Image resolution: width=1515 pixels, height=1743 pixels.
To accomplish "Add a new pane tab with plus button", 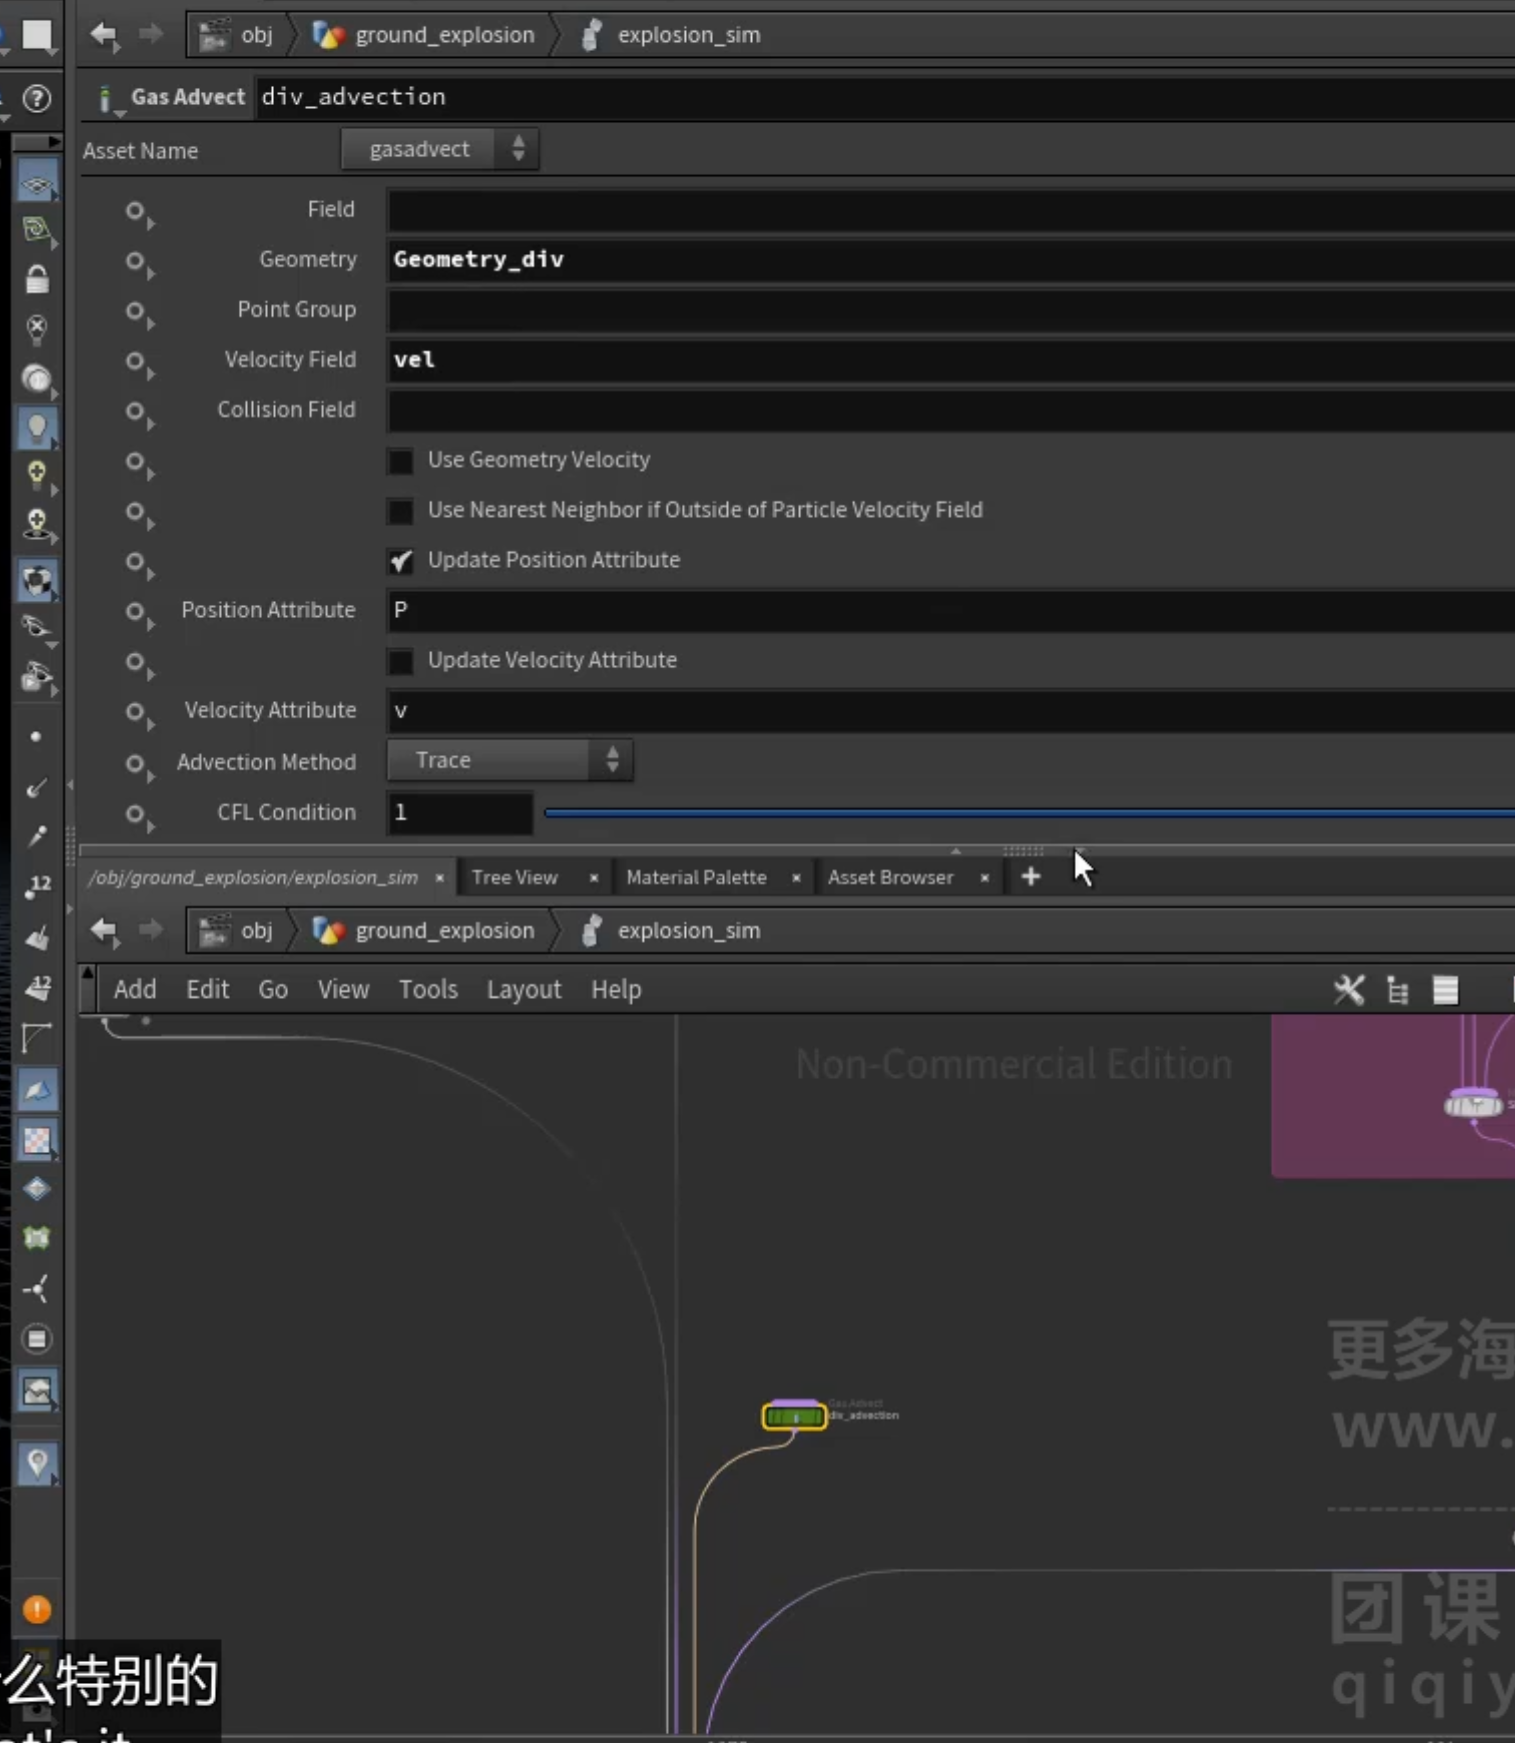I will pyautogui.click(x=1030, y=877).
